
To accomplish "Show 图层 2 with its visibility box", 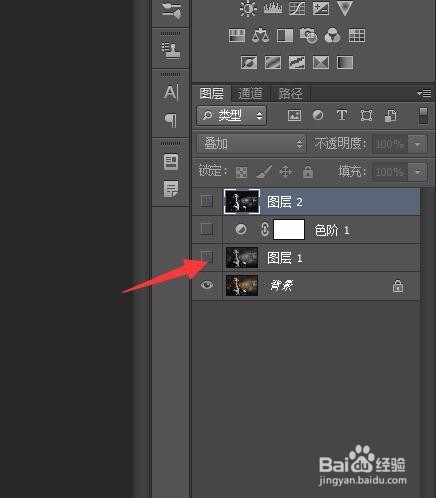I will pos(207,201).
